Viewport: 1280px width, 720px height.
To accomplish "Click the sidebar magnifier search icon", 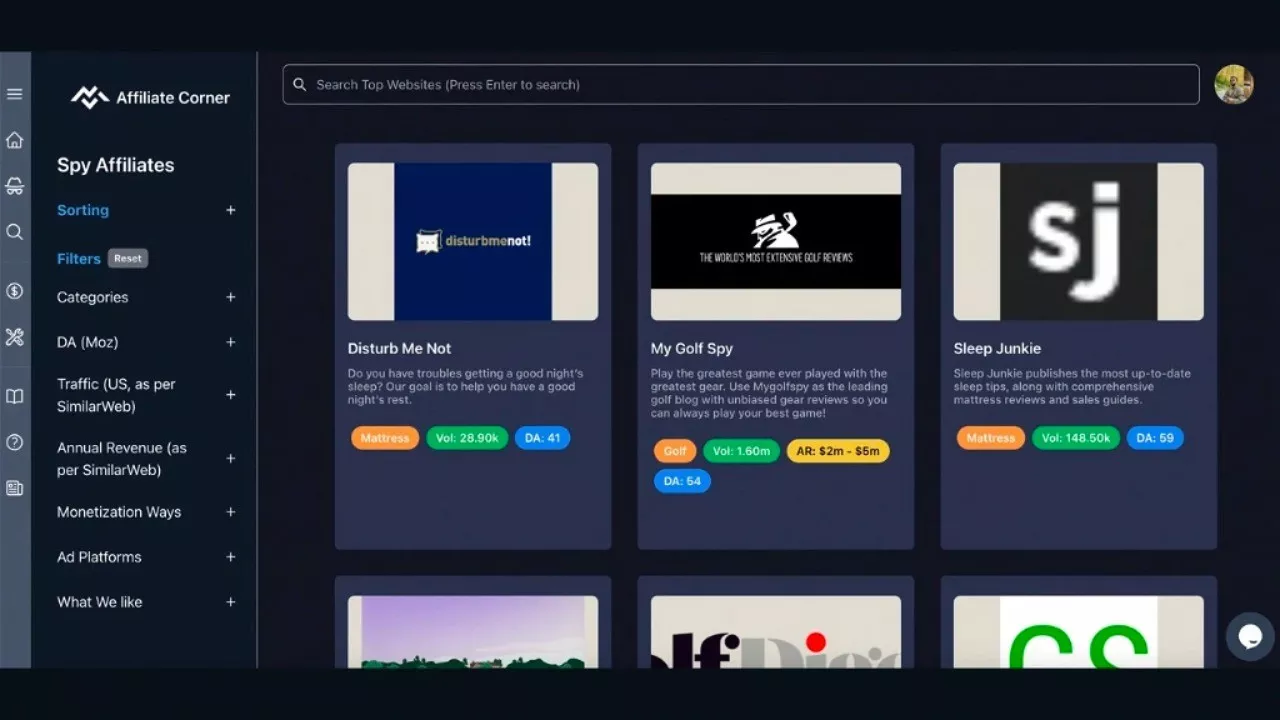I will tap(15, 232).
